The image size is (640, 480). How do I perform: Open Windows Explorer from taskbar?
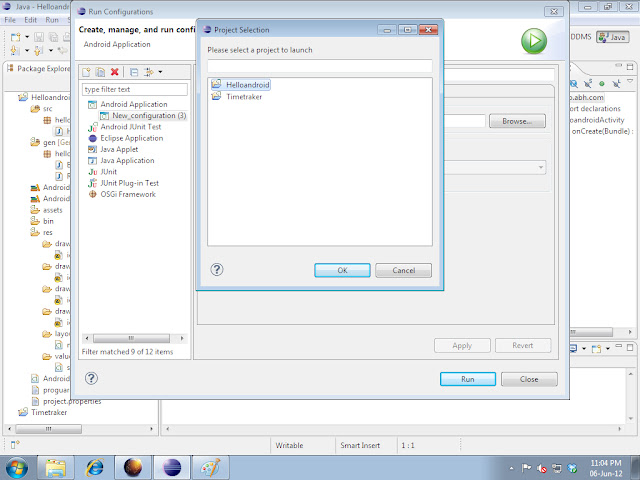(56, 468)
